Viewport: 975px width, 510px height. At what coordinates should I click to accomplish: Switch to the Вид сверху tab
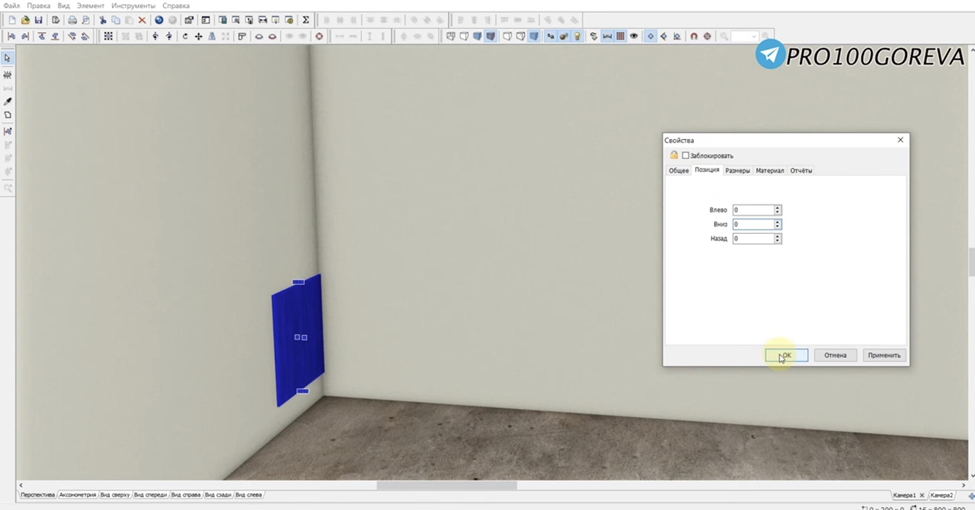[115, 495]
